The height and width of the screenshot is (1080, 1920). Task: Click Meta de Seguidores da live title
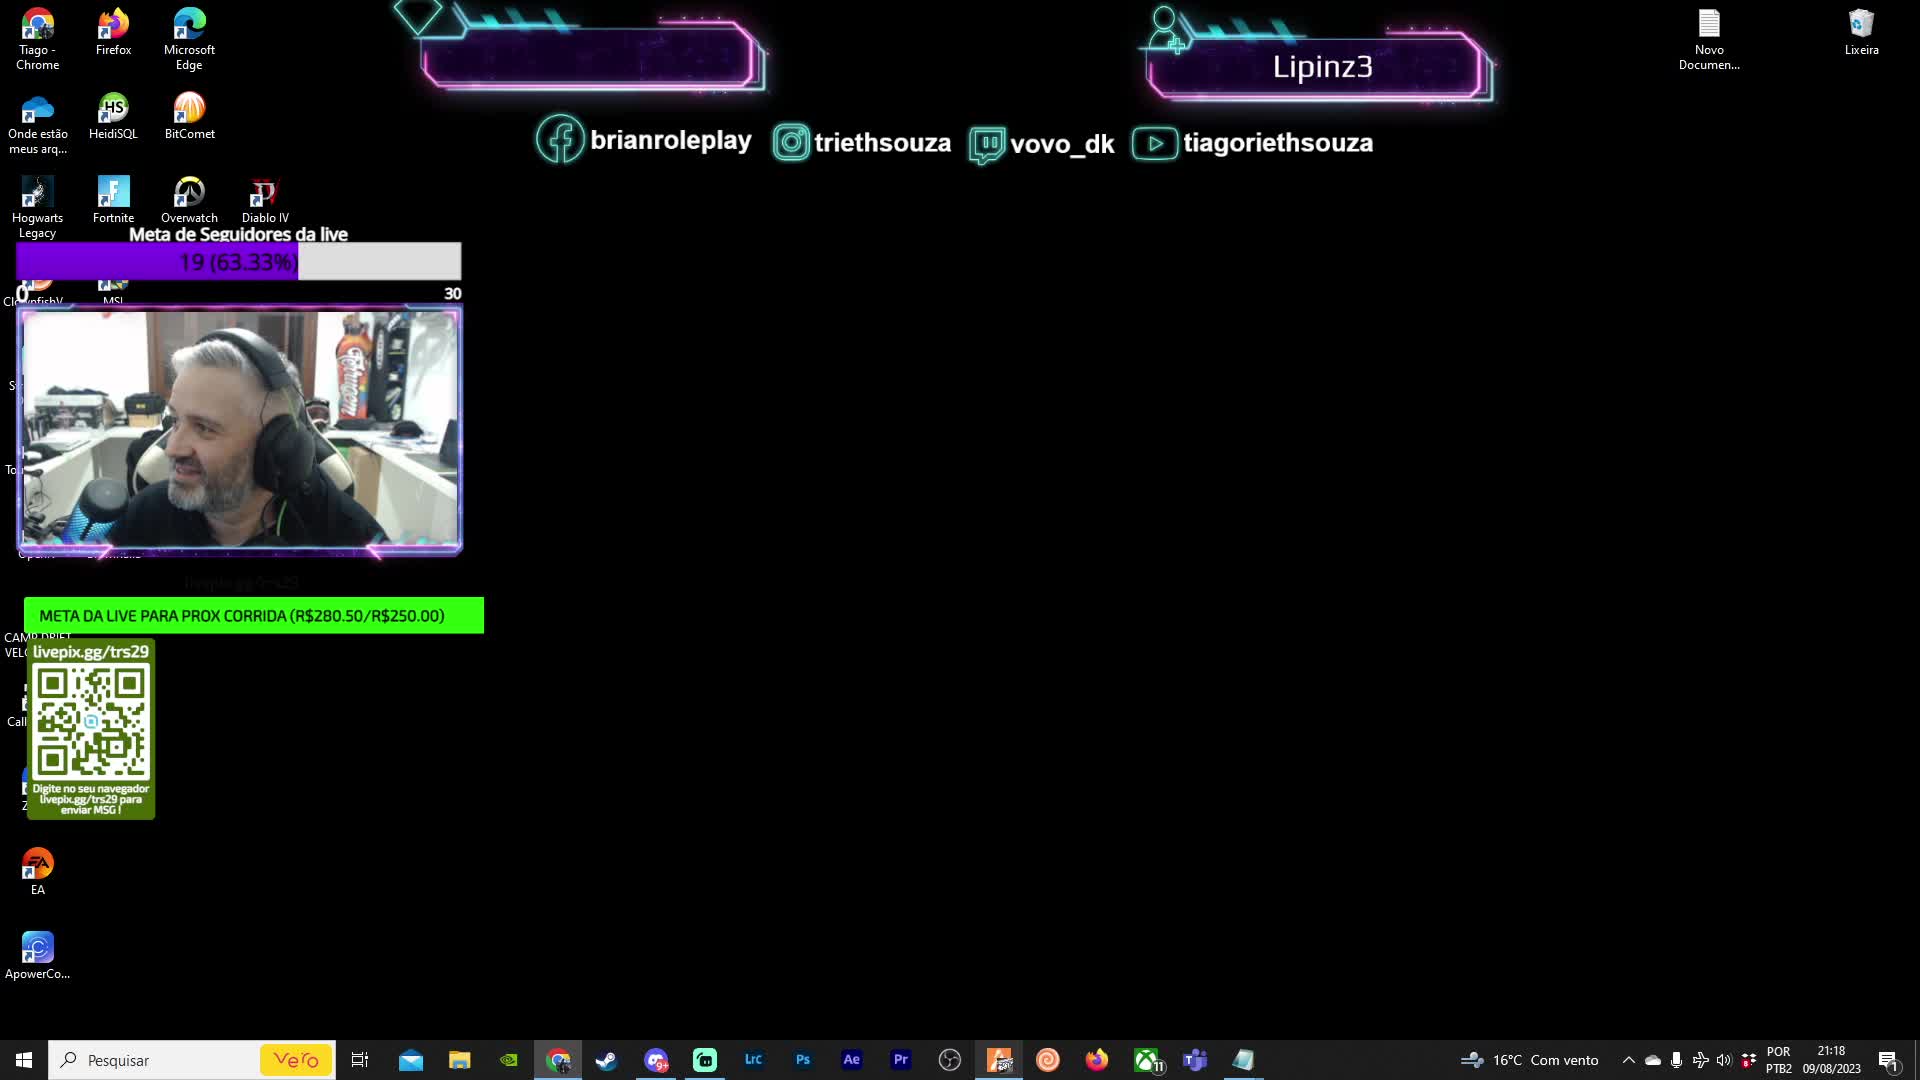point(238,234)
